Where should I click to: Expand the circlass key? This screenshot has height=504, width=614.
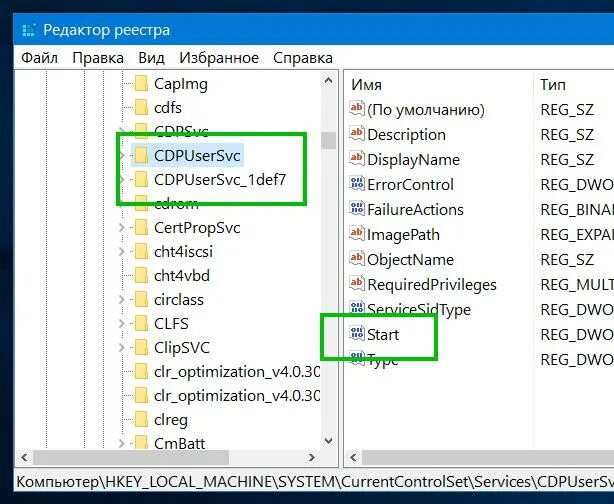121,300
